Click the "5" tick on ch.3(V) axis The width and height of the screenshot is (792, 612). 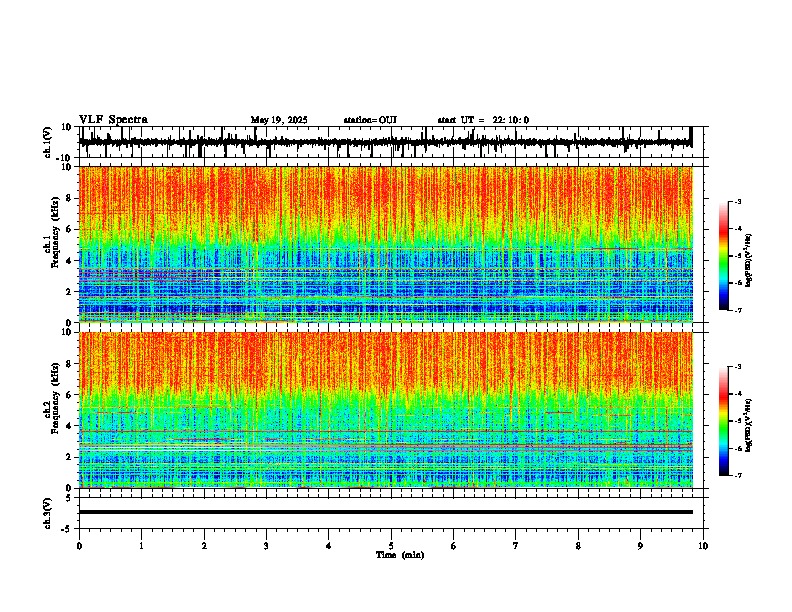[x=69, y=498]
